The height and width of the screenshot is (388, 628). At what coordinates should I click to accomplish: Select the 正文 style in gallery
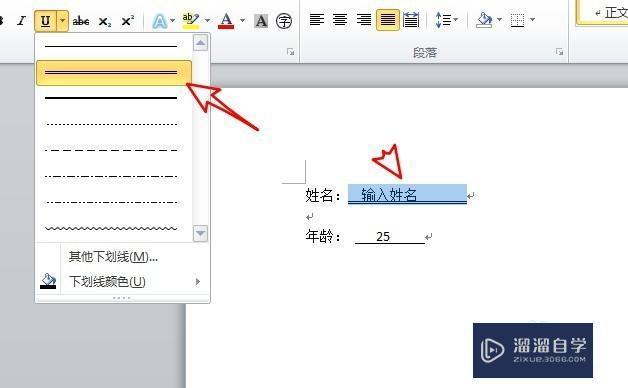click(x=602, y=13)
